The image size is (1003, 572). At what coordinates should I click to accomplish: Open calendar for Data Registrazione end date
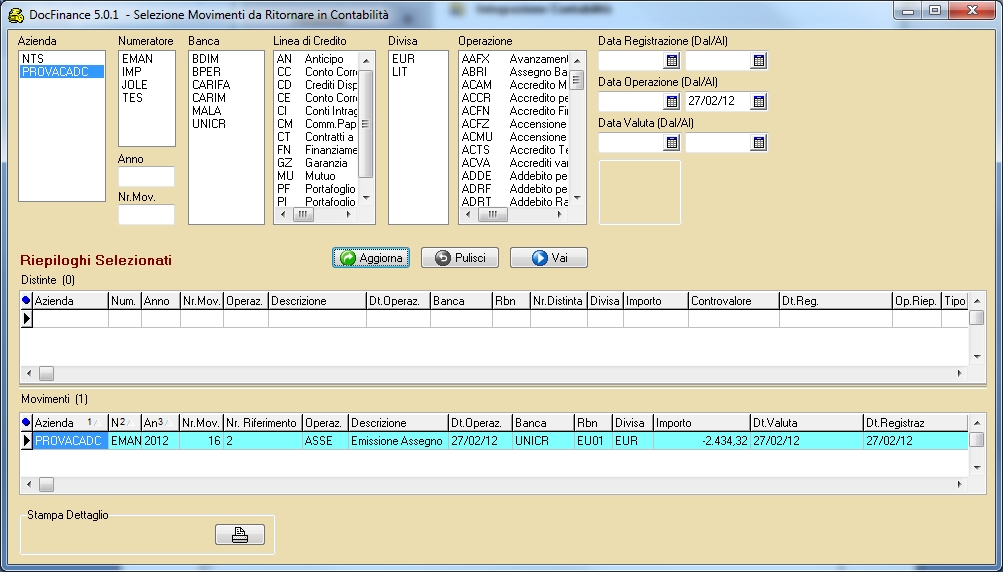click(758, 61)
